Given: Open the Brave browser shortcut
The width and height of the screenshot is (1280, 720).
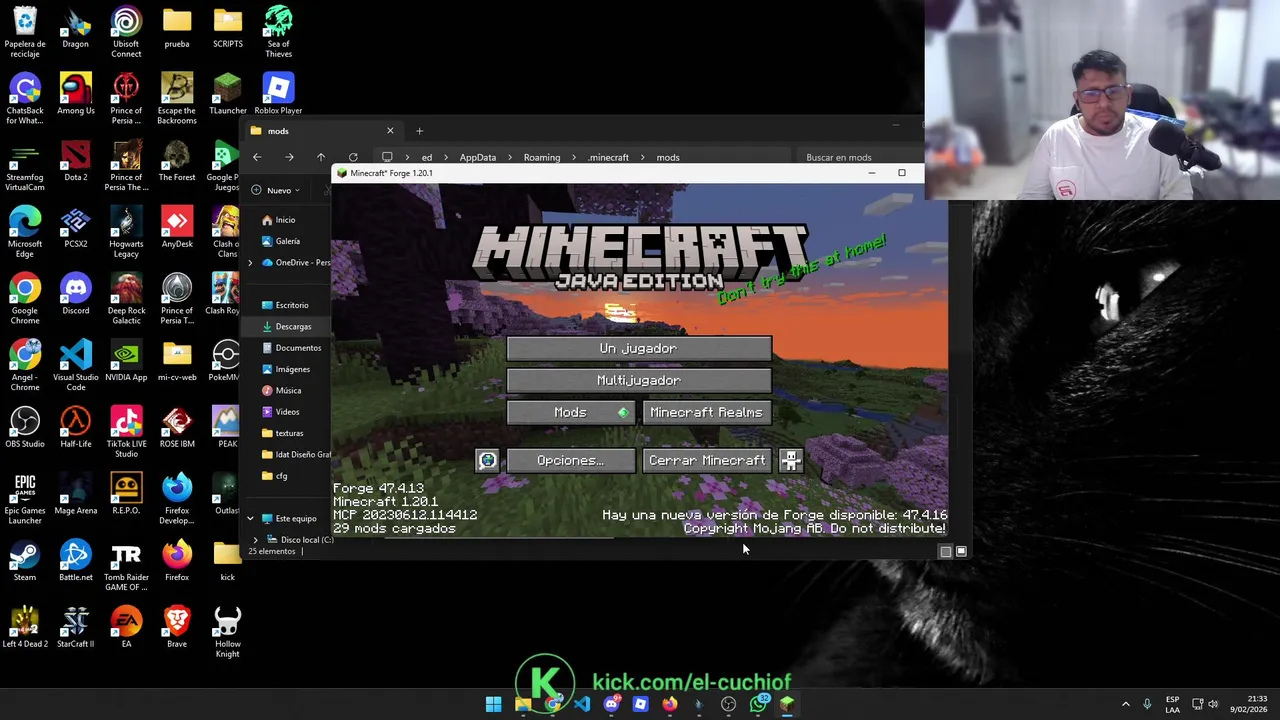Looking at the screenshot, I should pos(177,628).
